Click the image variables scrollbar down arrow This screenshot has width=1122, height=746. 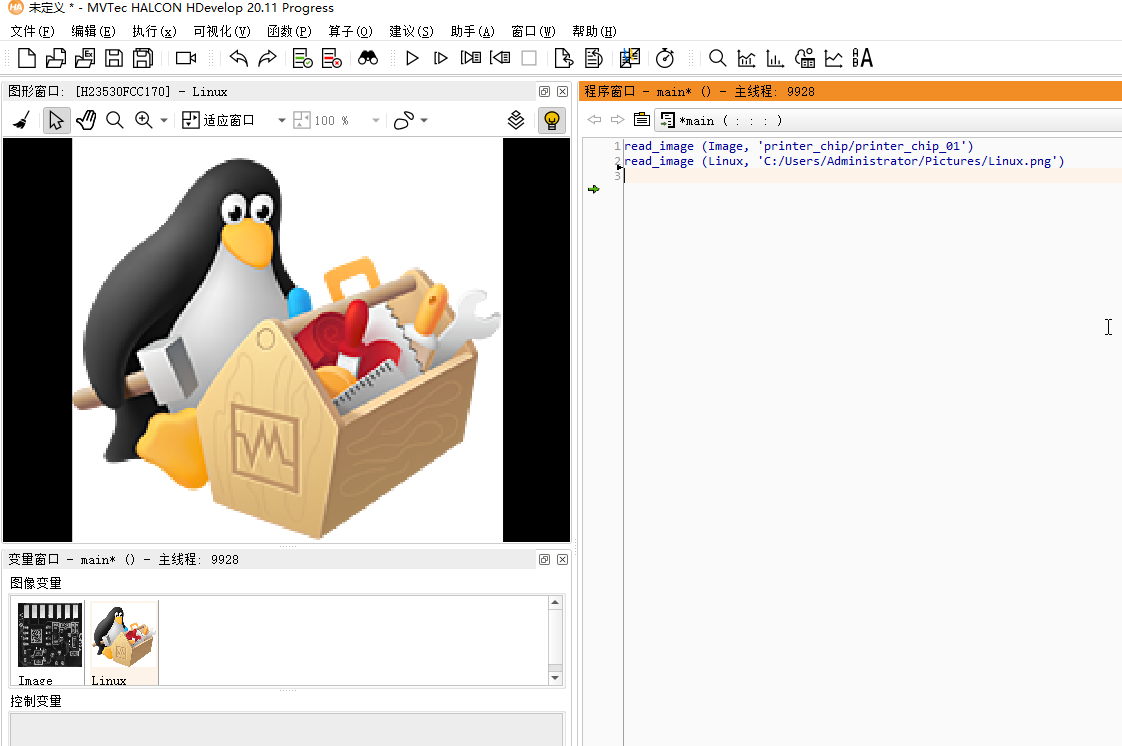(x=555, y=677)
